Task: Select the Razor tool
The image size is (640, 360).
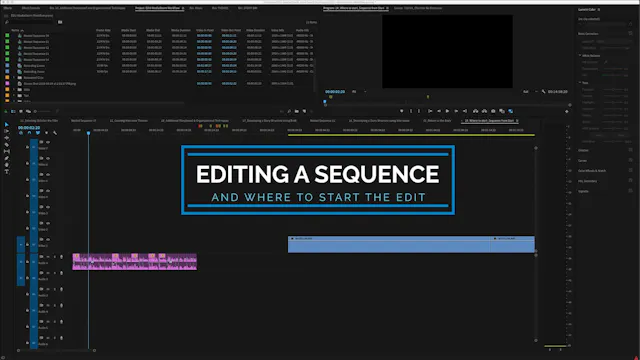Action: [7, 144]
